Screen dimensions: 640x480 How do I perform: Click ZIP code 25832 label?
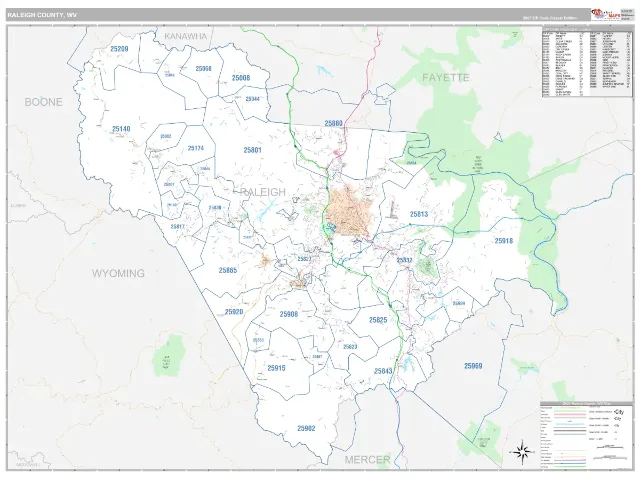(404, 260)
